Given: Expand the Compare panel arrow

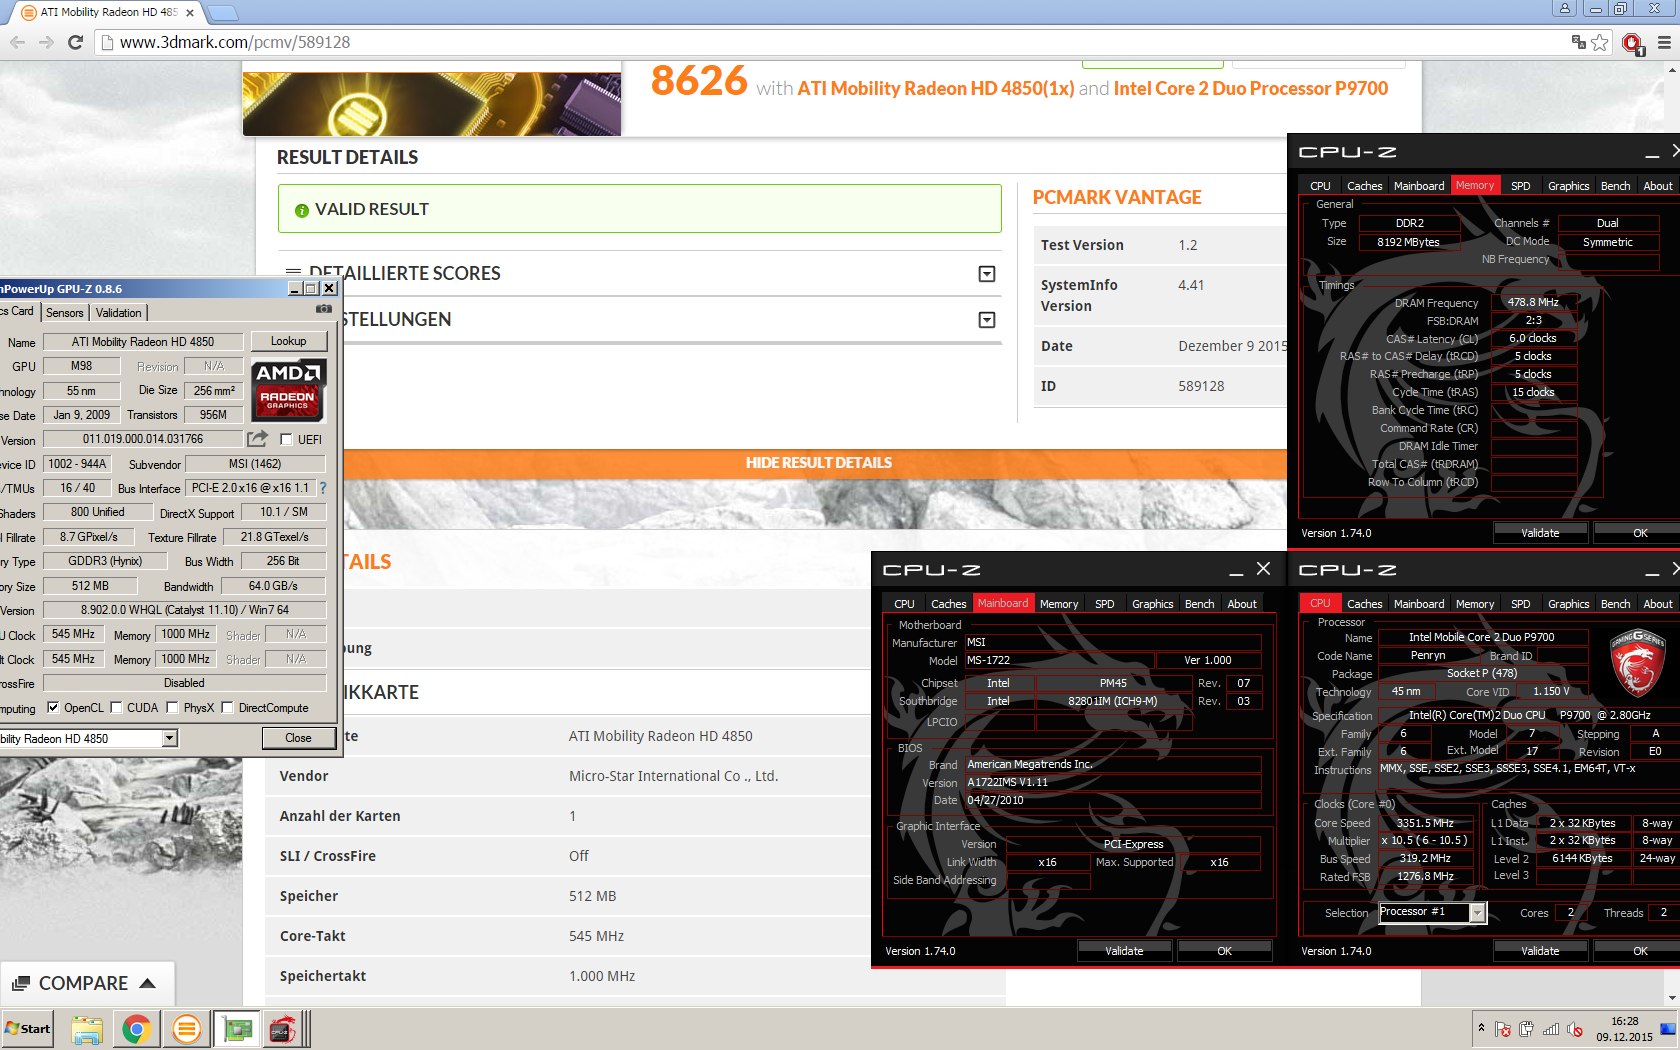Looking at the screenshot, I should point(148,983).
